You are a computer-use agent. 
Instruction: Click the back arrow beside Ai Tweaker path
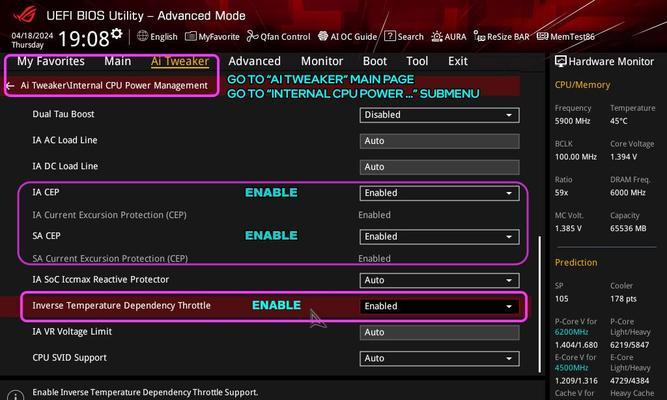(10, 86)
